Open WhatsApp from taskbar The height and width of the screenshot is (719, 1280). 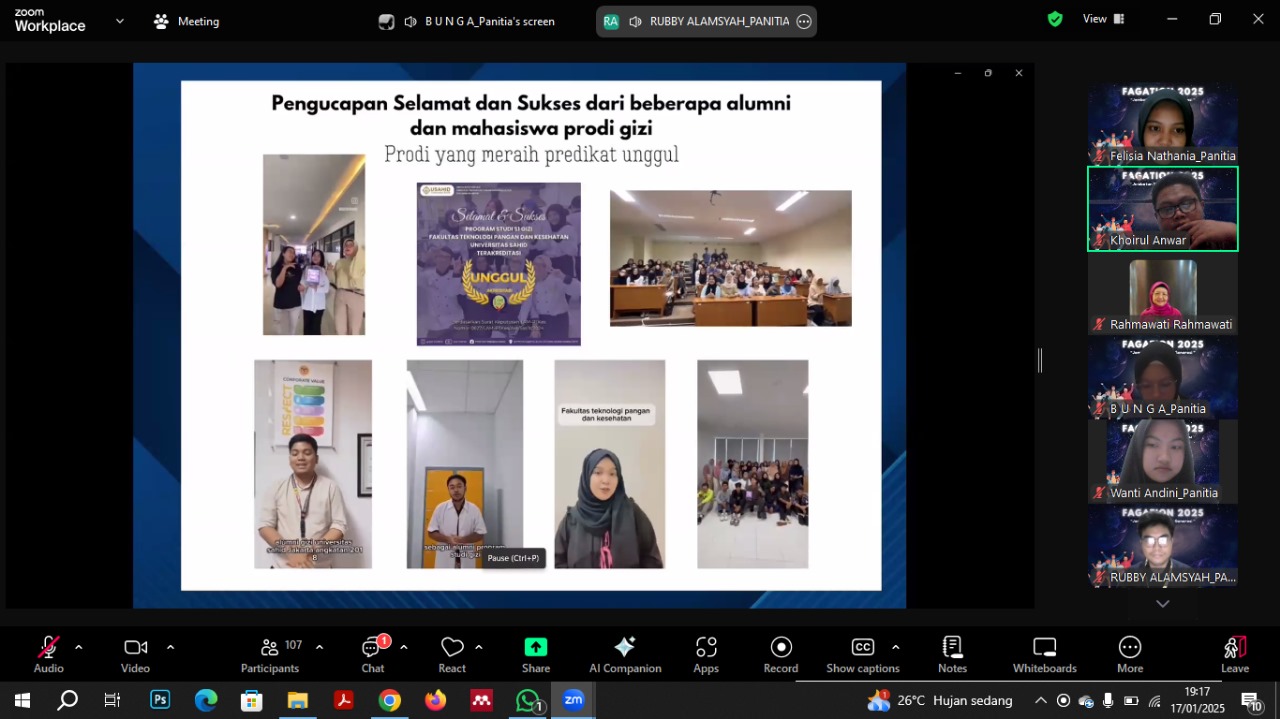(x=528, y=700)
